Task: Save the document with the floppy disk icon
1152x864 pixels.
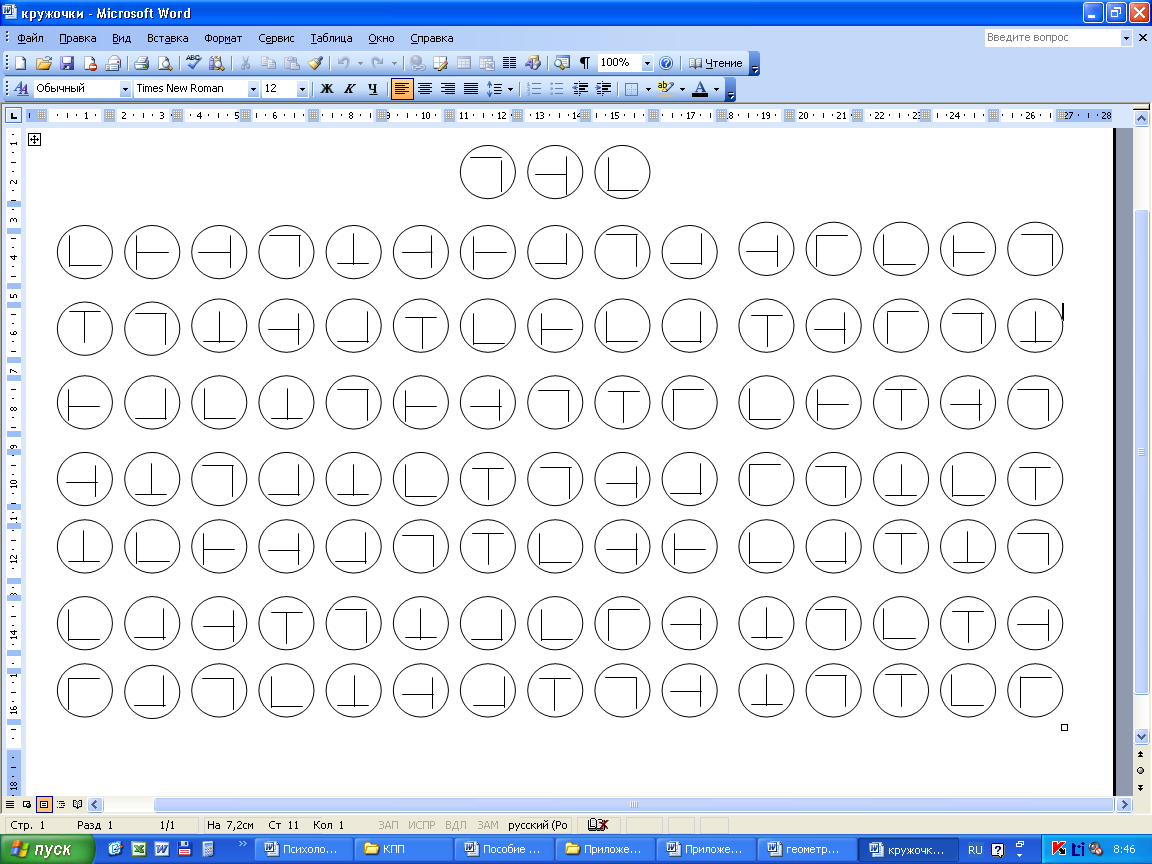Action: tap(67, 63)
